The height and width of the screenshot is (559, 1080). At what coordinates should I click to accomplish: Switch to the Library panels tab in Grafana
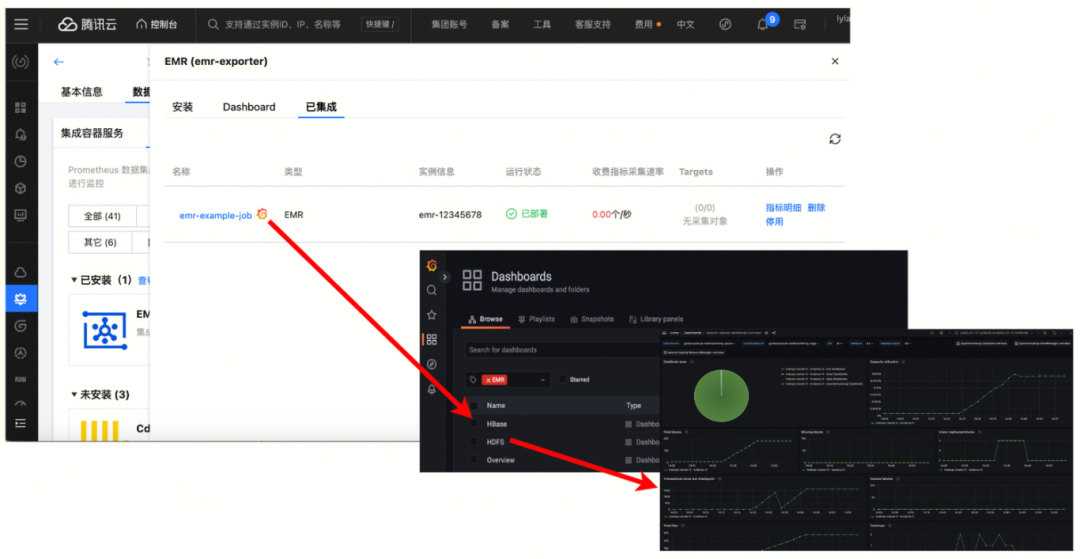(656, 319)
